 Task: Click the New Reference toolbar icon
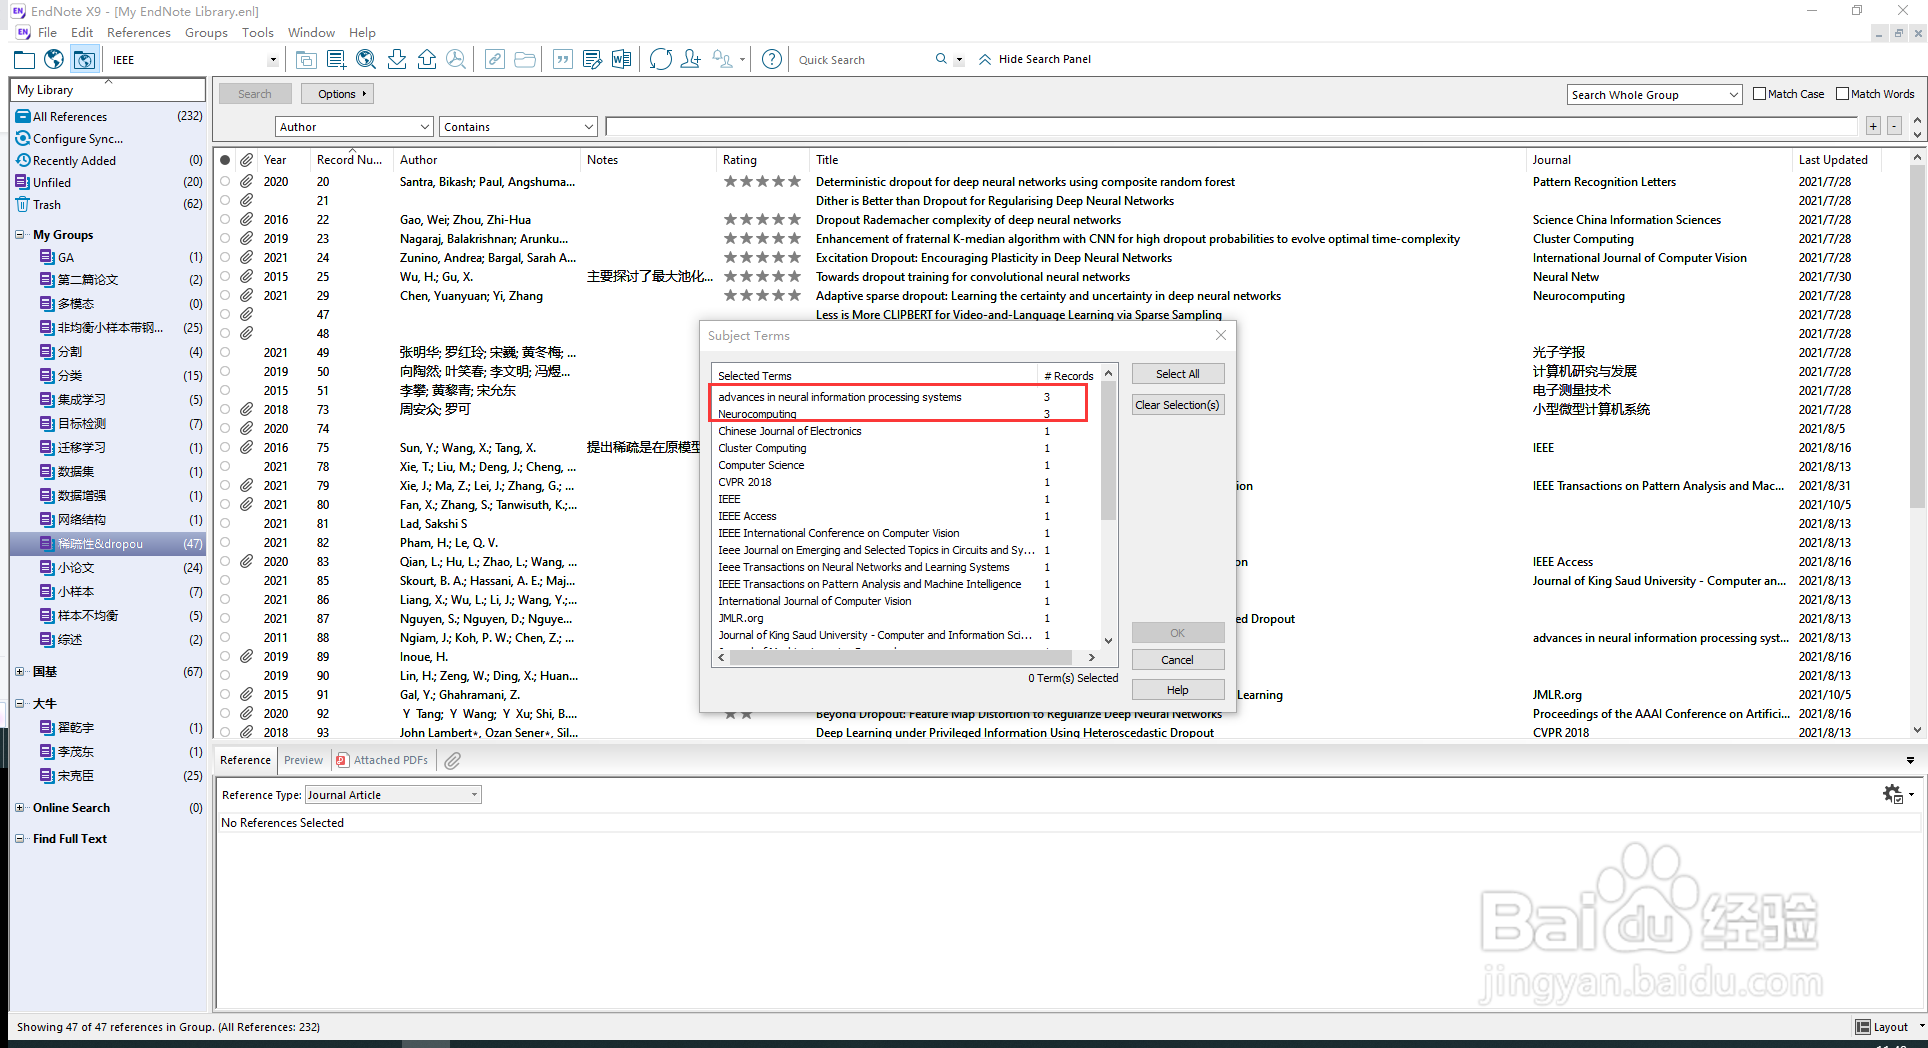(336, 60)
